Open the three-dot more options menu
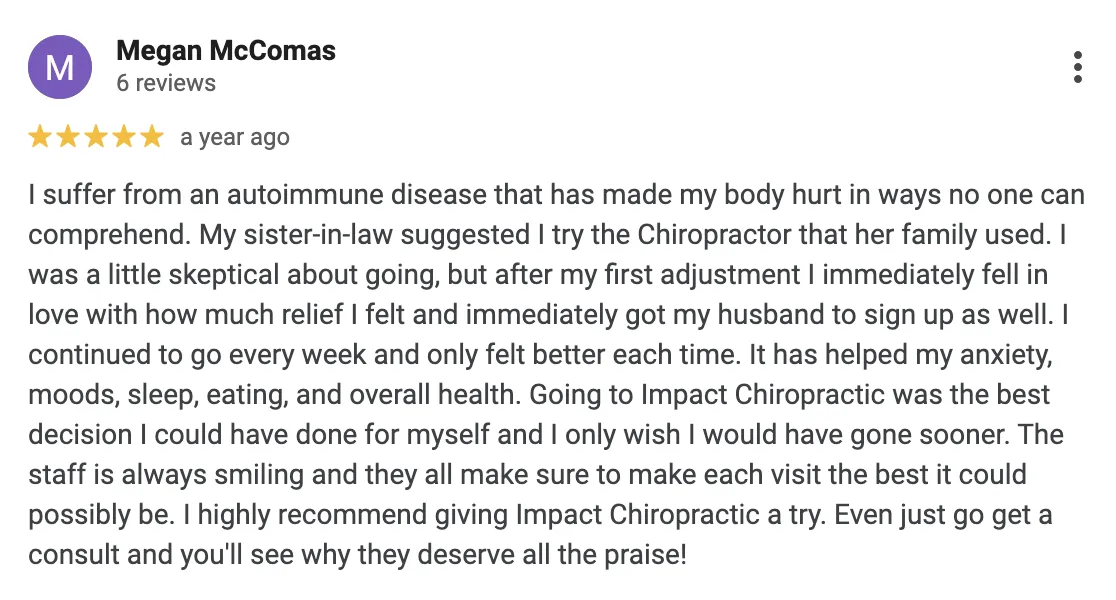This screenshot has width=1116, height=600. 1077,67
